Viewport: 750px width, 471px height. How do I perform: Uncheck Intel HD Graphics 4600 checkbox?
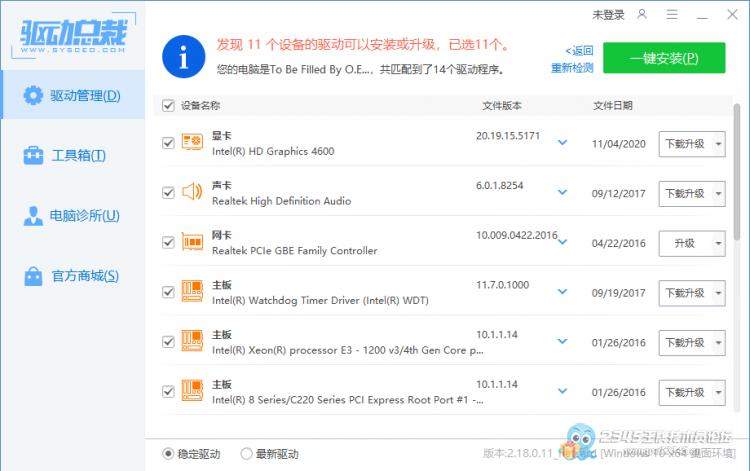tap(168, 142)
